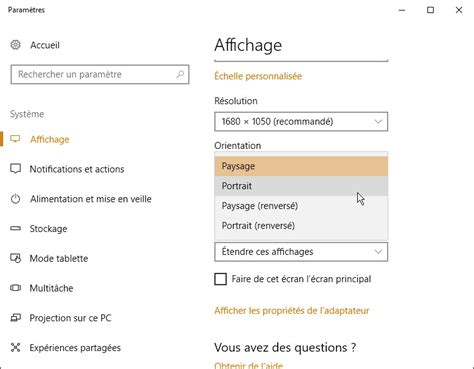Open the Résolution dropdown
474x369 pixels.
pyautogui.click(x=301, y=122)
